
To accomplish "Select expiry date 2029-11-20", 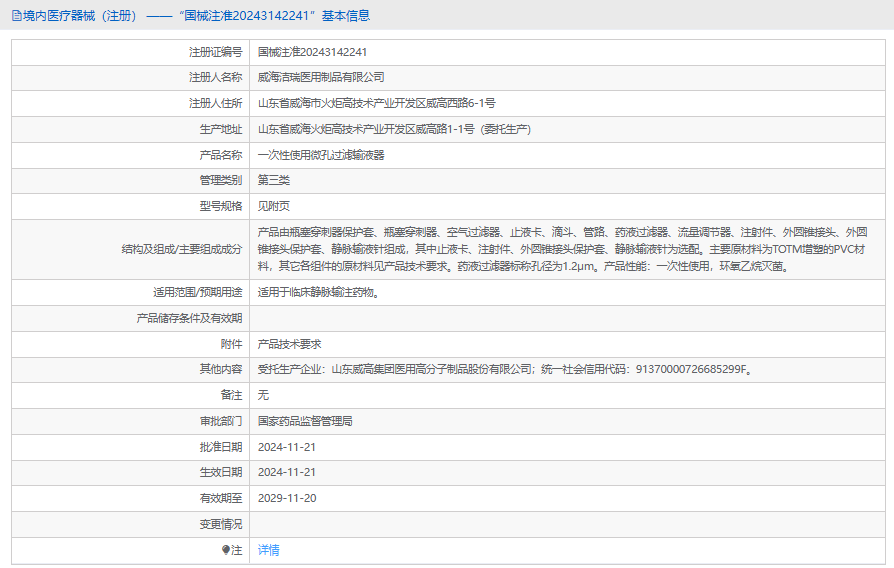I will [287, 498].
